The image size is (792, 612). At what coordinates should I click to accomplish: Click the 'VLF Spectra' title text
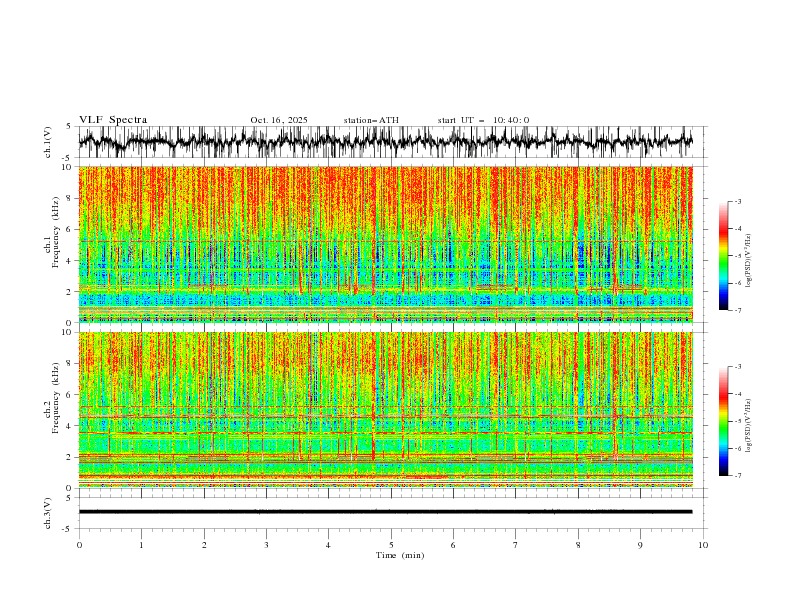point(113,120)
